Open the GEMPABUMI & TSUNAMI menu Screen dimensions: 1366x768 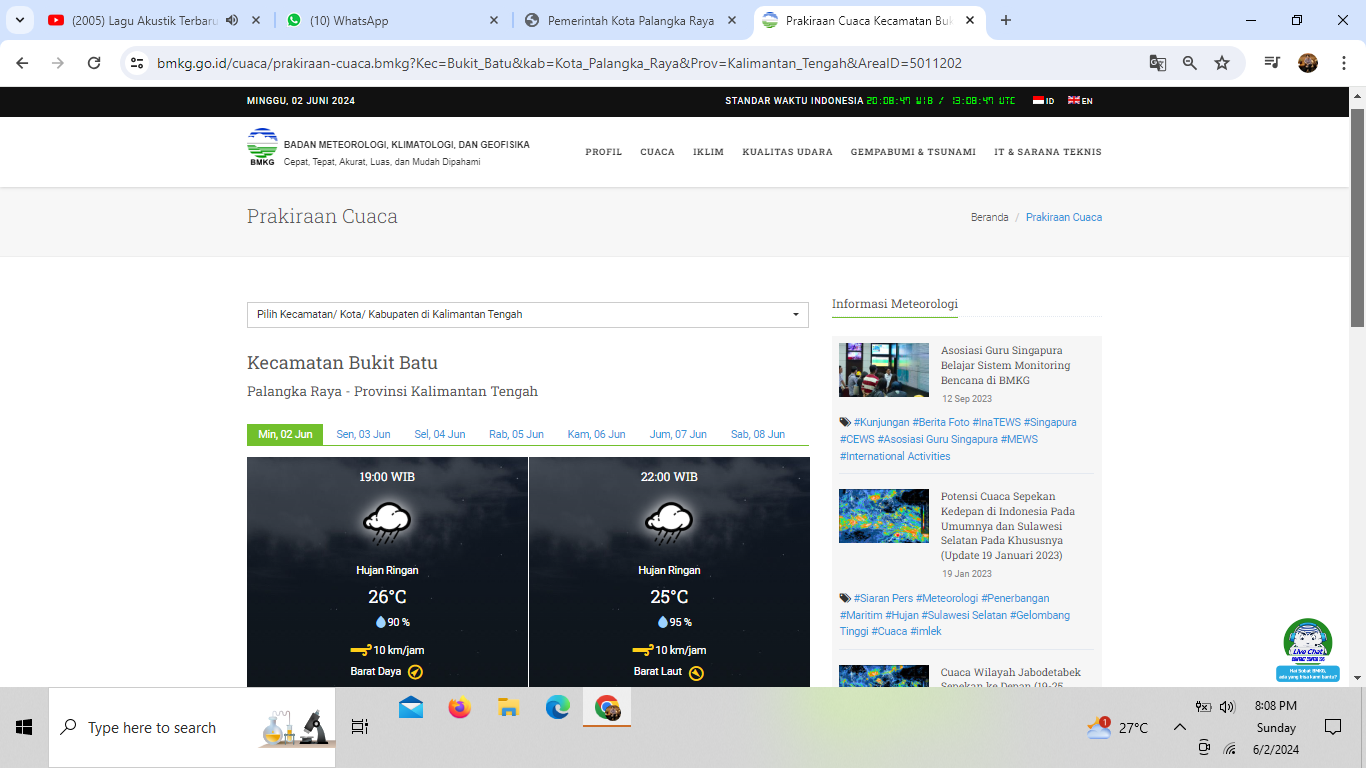tap(913, 152)
